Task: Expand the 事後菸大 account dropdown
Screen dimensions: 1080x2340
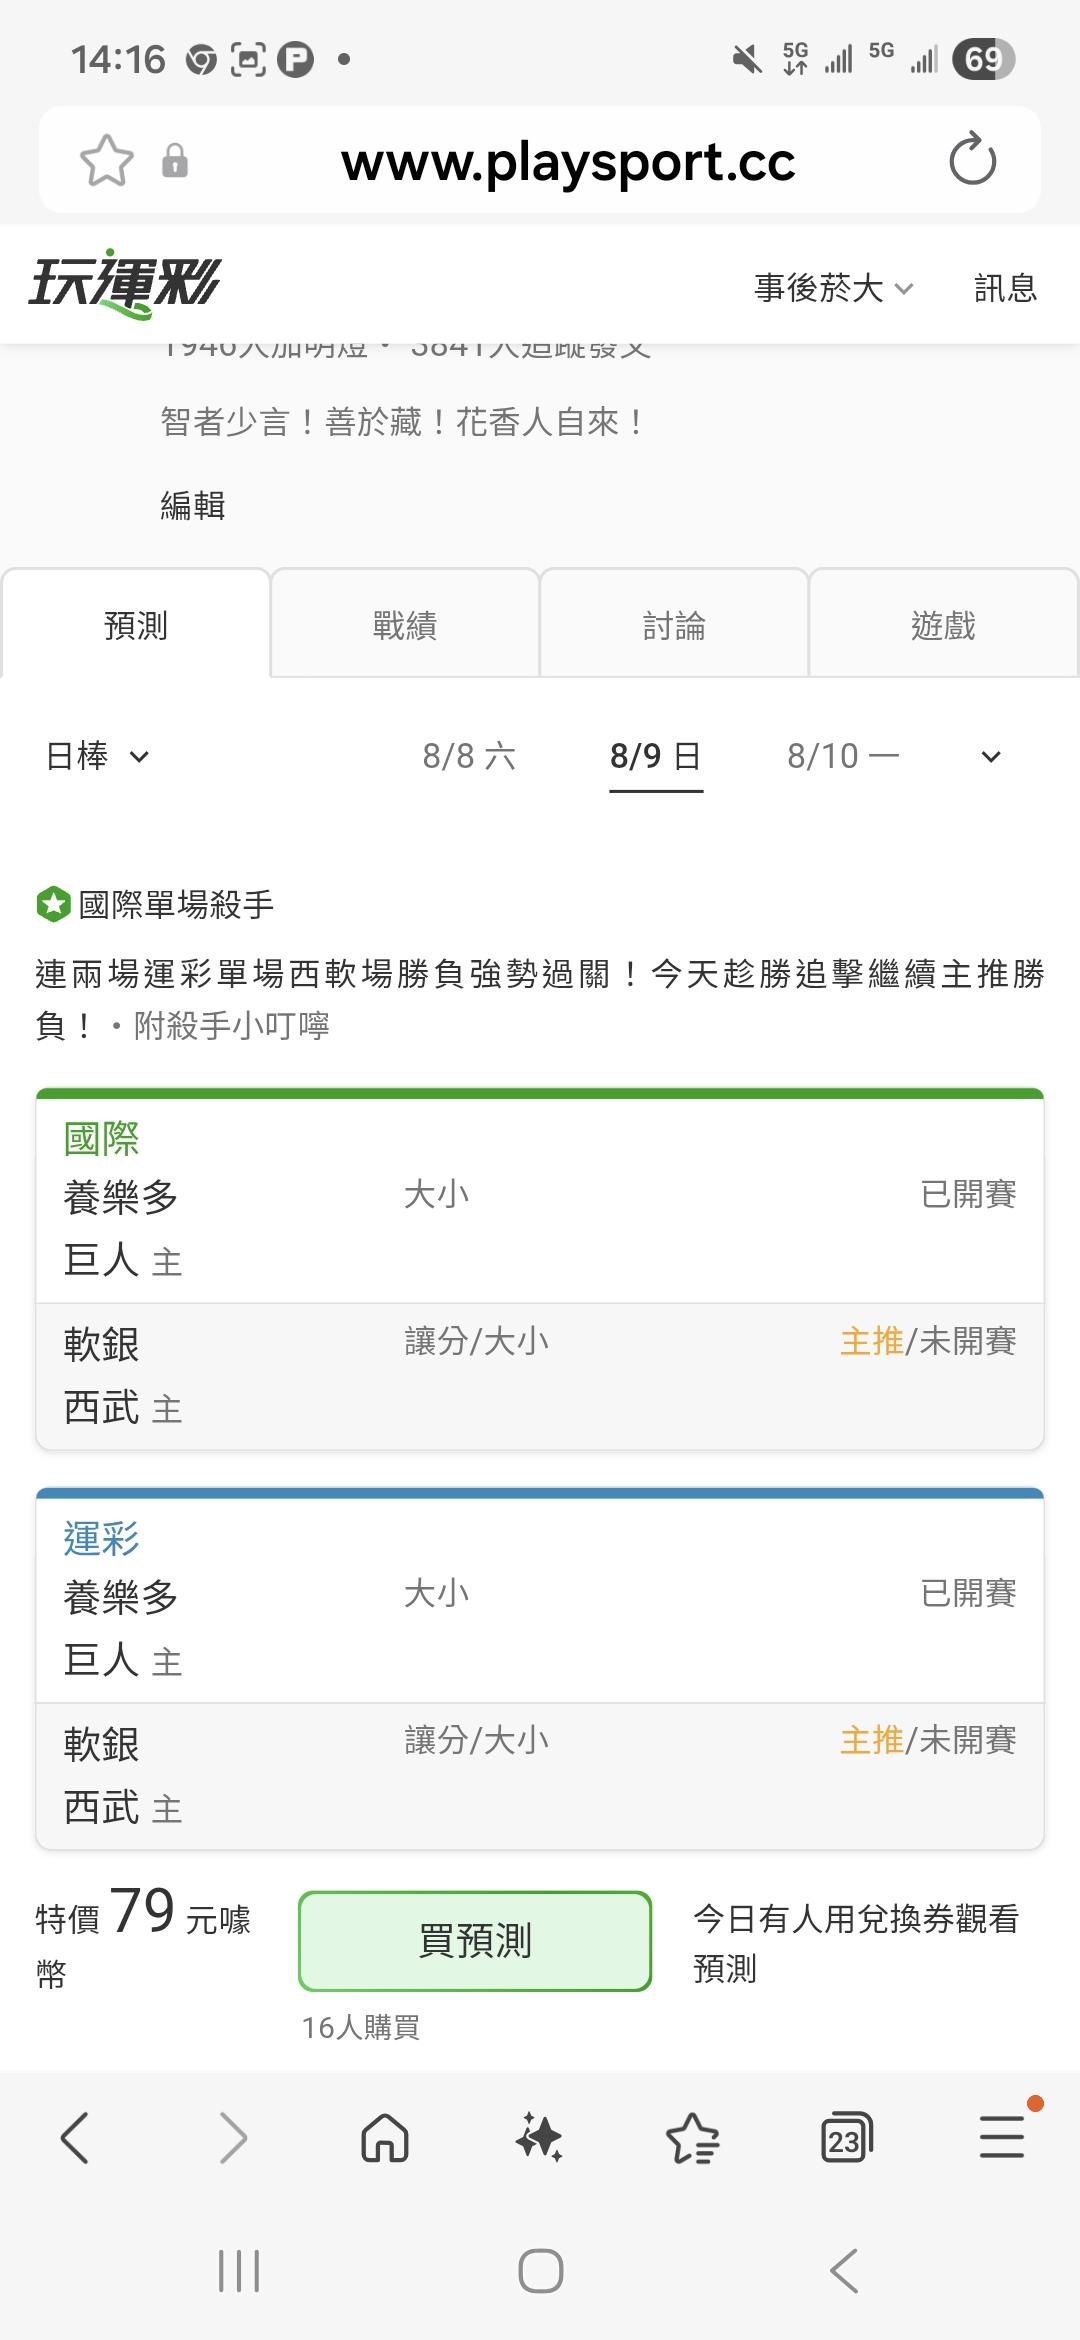Action: [x=834, y=288]
